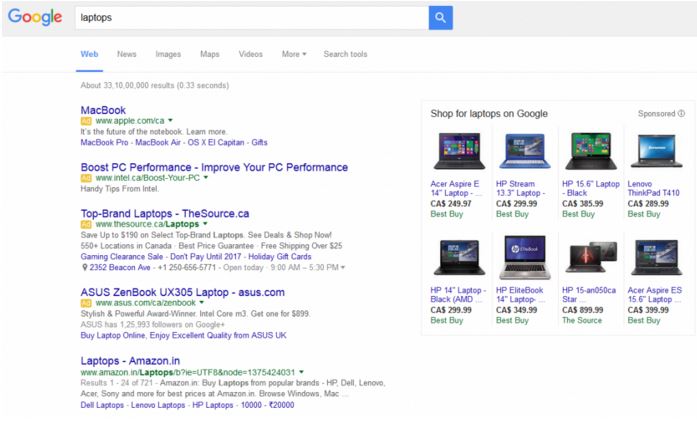Viewport: 697px width, 421px height.
Task: Follow the MacBook Pro sitelink
Action: tap(104, 143)
